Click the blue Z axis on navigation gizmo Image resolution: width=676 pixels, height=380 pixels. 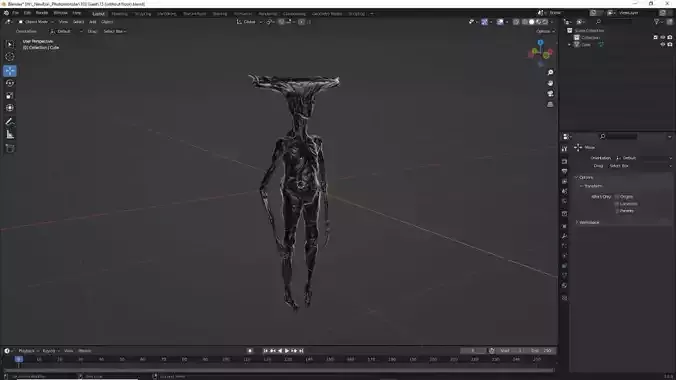click(540, 42)
